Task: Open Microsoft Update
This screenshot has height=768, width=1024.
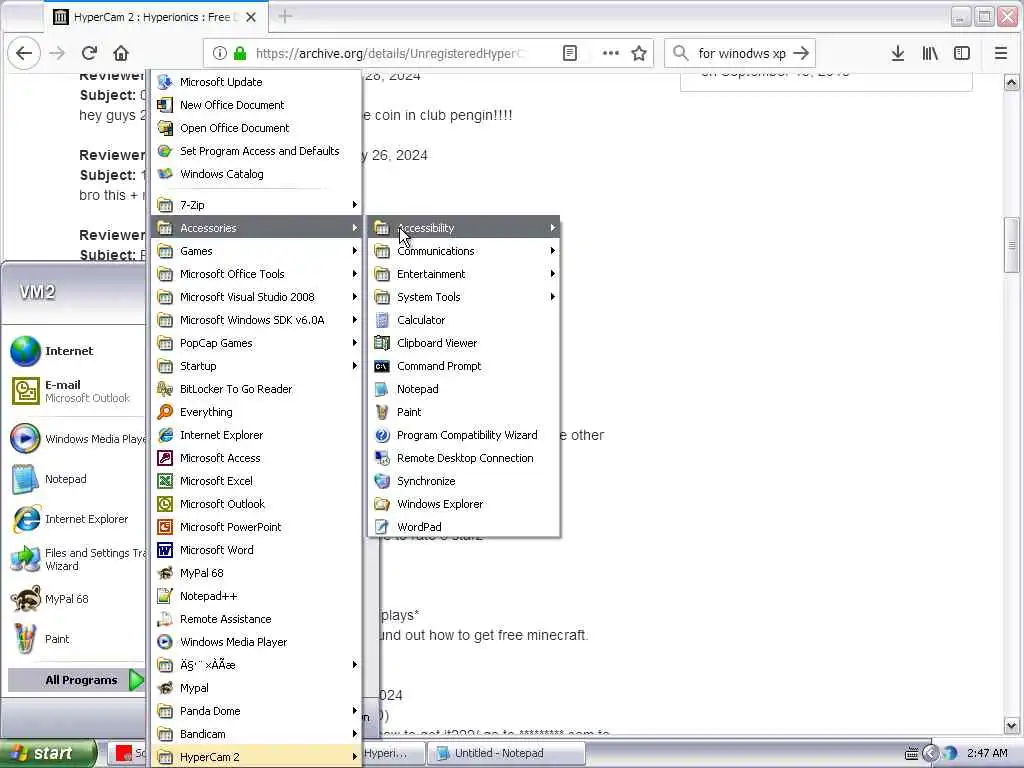Action: point(257,82)
